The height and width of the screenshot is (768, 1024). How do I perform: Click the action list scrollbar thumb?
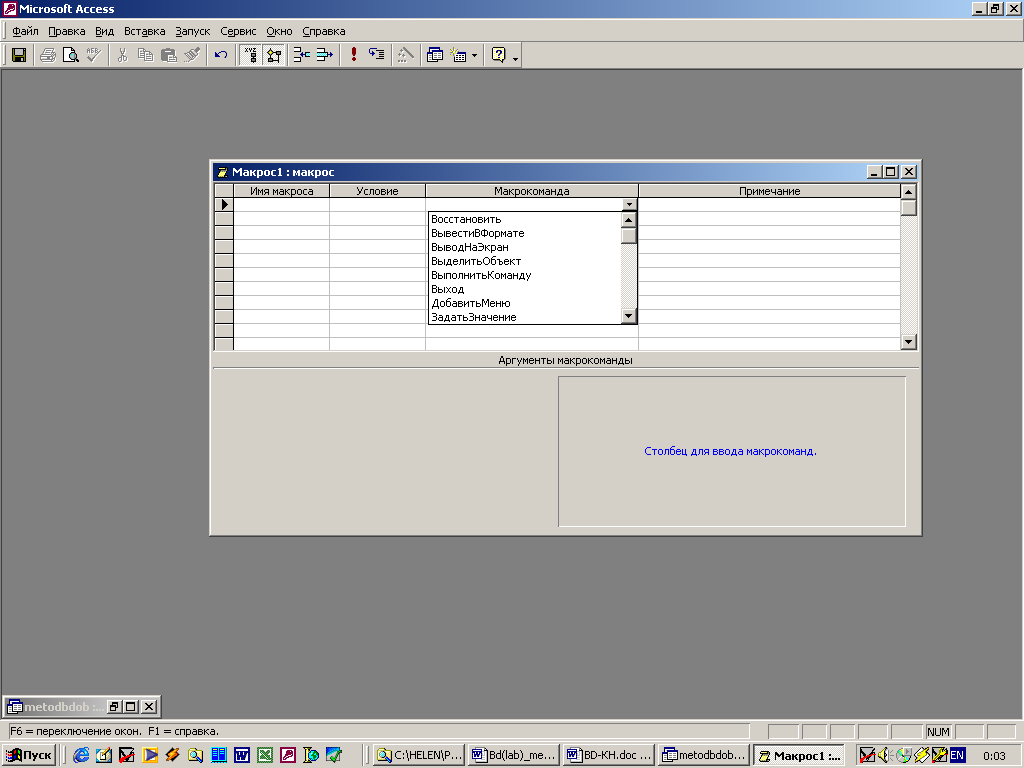click(x=628, y=235)
